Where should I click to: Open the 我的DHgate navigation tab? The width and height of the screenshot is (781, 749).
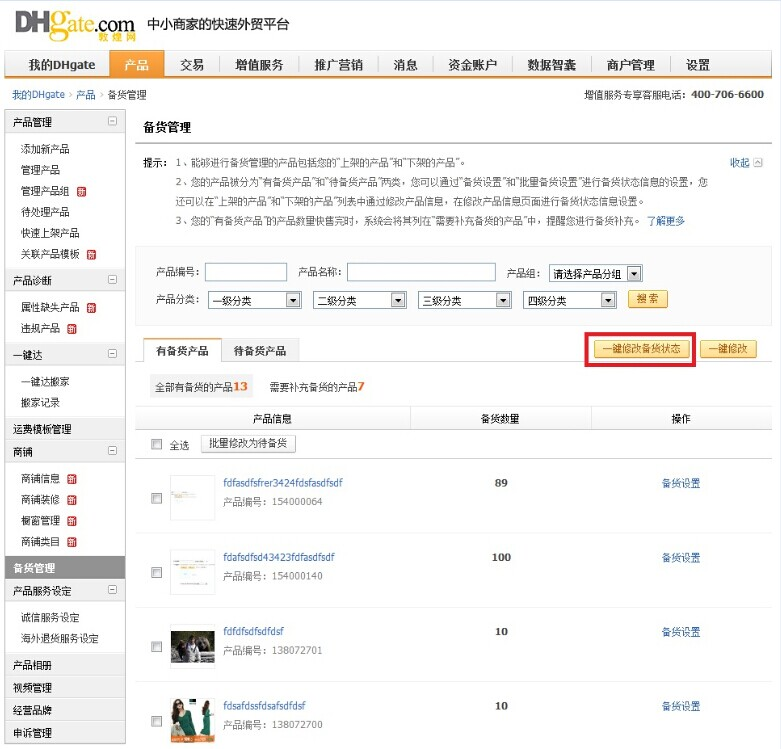coord(62,65)
